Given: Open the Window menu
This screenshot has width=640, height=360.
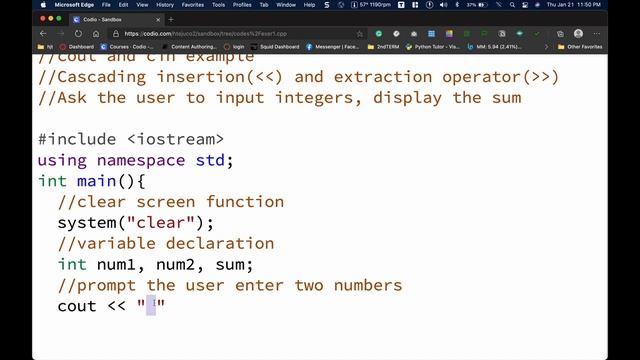Looking at the screenshot, I should pyautogui.click(x=286, y=5).
